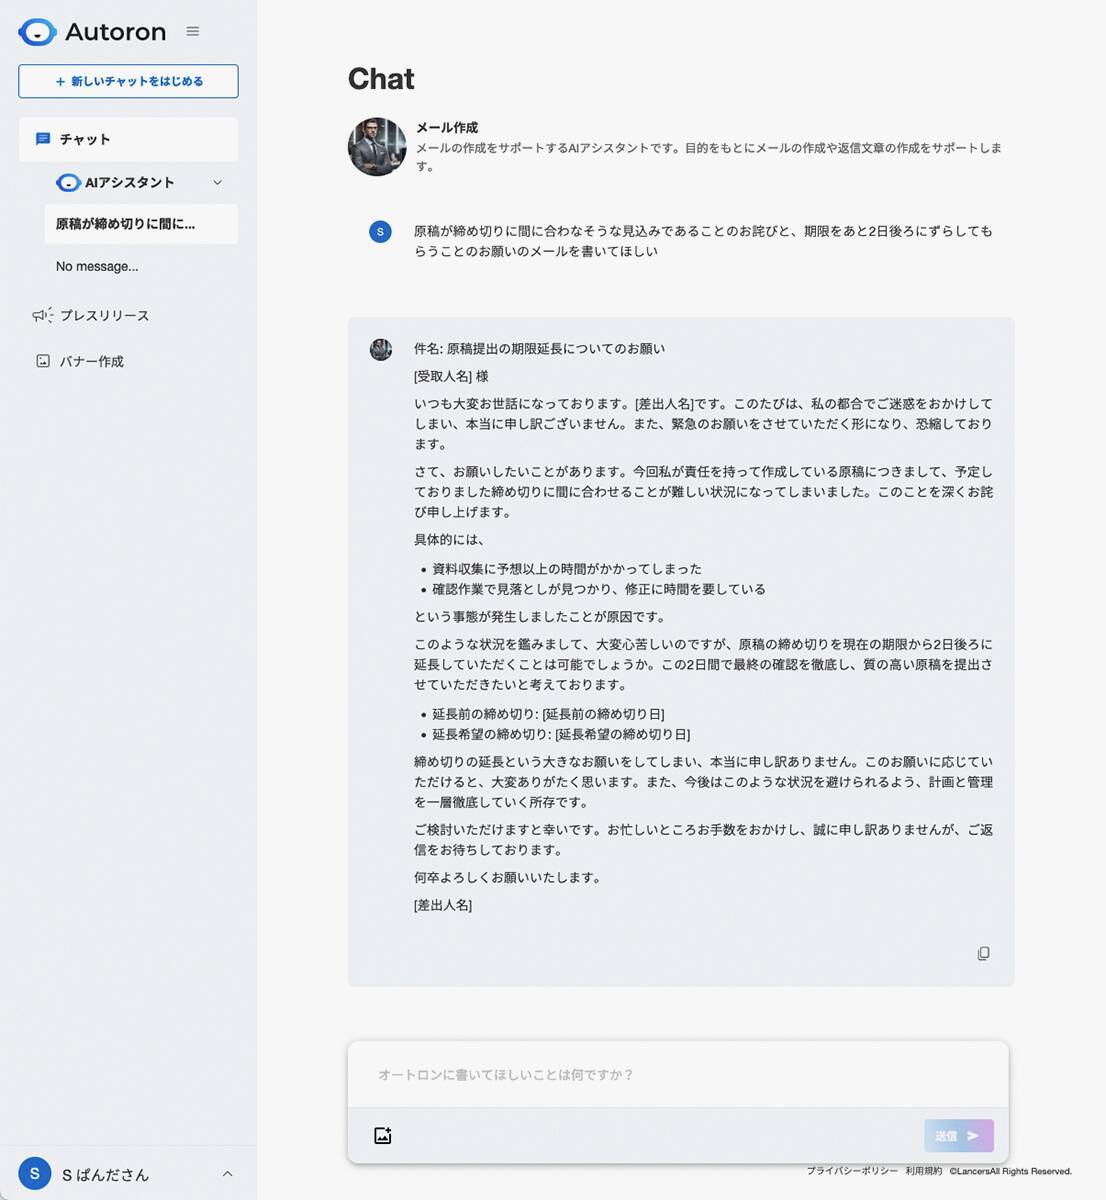1106x1200 pixels.
Task: Click the blue chat bubble icon
Action: pos(43,139)
